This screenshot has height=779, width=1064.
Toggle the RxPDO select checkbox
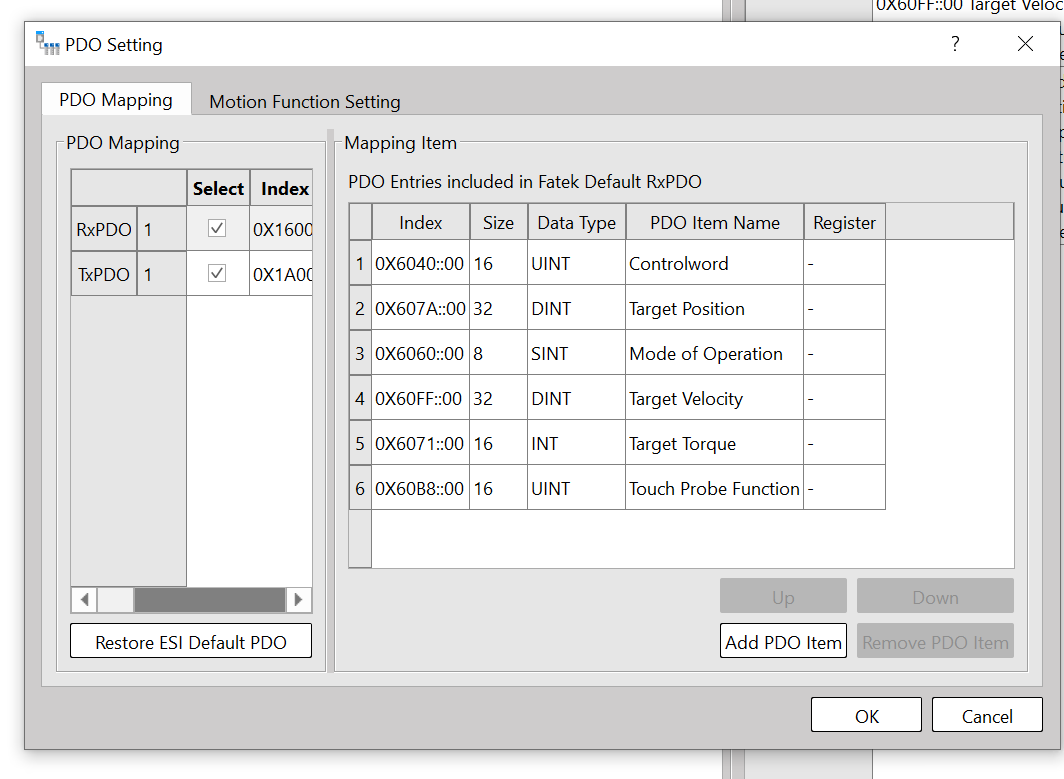[x=217, y=229]
